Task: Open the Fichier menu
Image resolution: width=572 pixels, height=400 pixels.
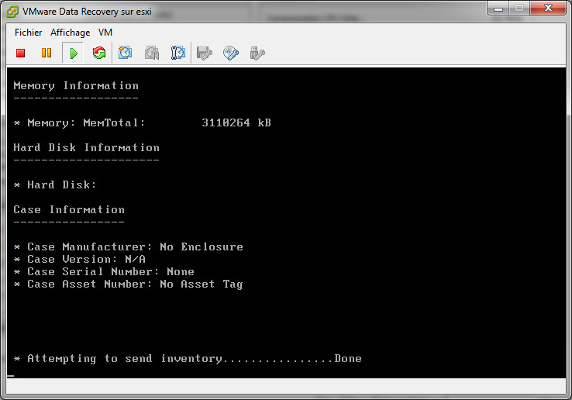Action: 28,33
